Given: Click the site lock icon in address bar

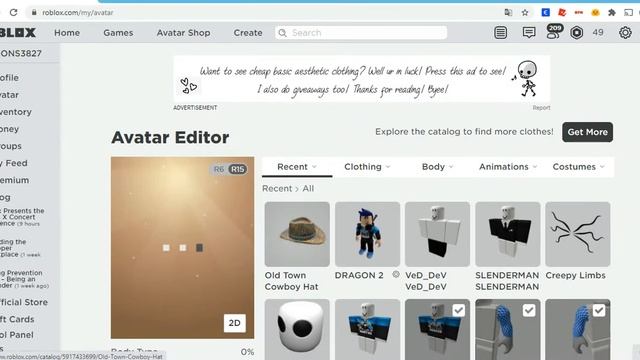Looking at the screenshot, I should point(34,13).
